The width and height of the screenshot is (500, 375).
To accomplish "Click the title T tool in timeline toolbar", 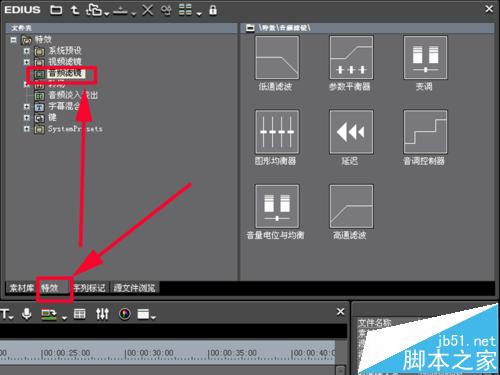I will [x=5, y=314].
